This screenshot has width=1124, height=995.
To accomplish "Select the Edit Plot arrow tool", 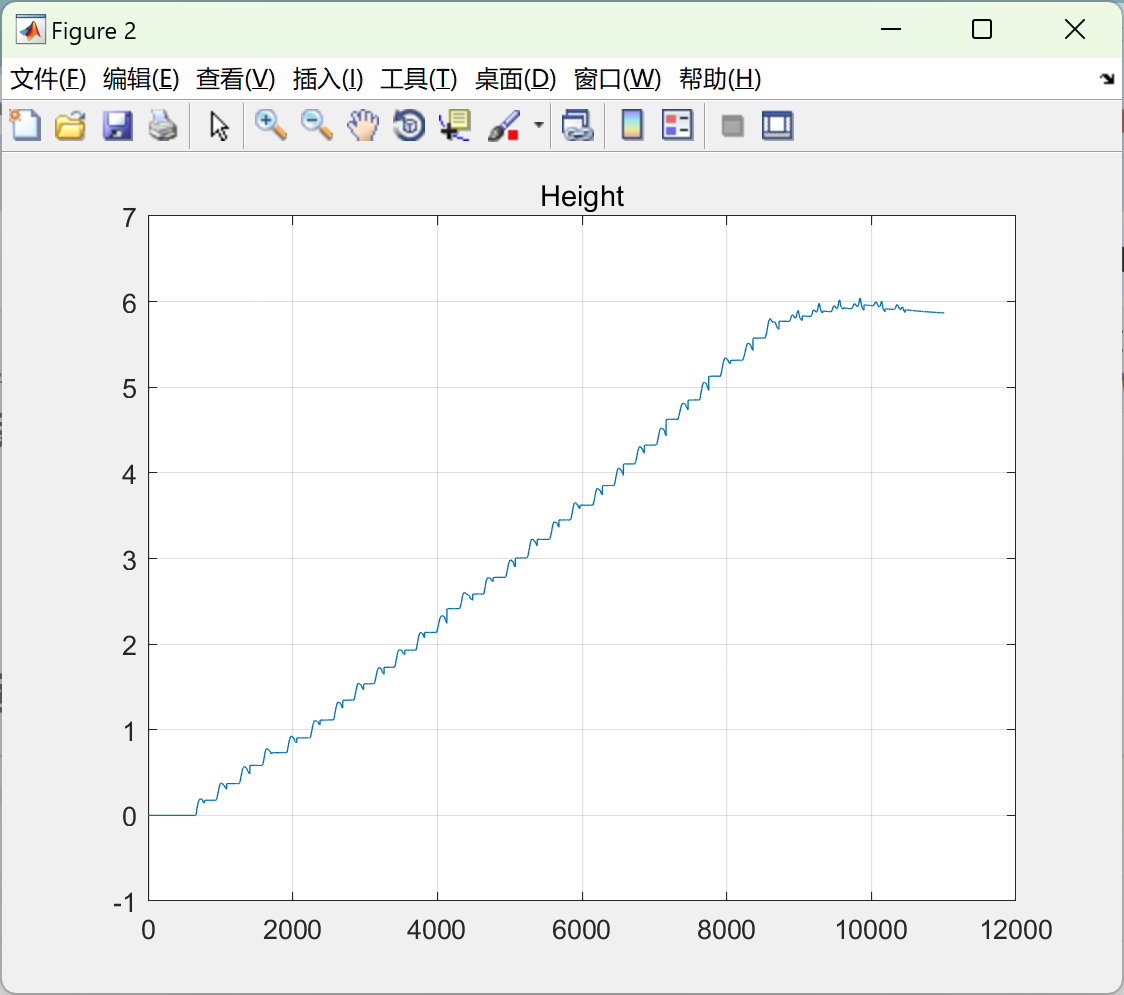I will [219, 125].
